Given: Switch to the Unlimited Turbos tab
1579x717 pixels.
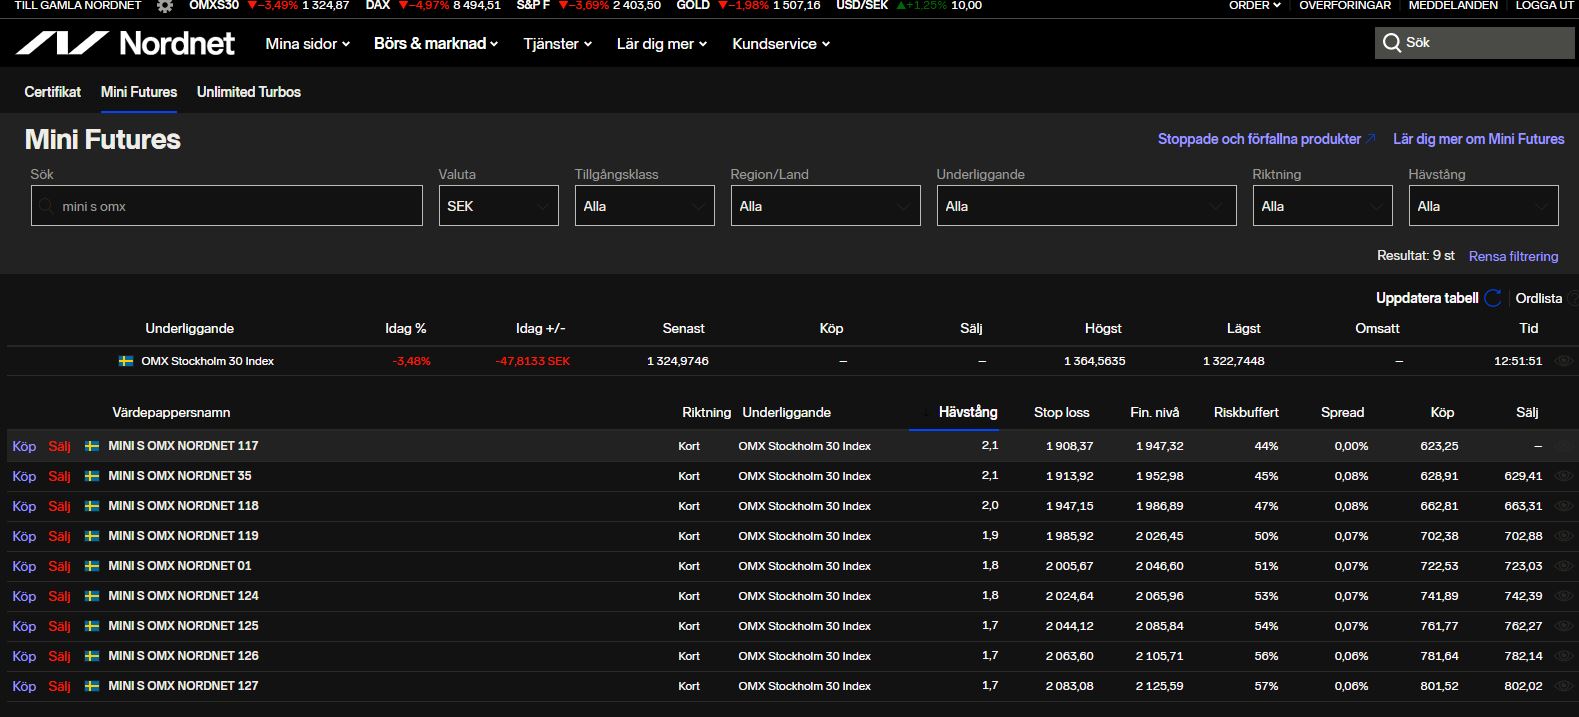Looking at the screenshot, I should (248, 92).
